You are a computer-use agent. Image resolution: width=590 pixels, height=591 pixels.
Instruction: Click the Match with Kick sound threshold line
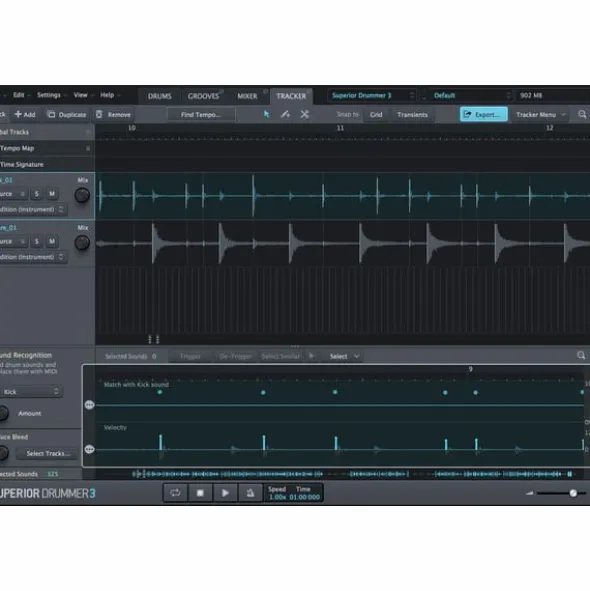[339, 405]
